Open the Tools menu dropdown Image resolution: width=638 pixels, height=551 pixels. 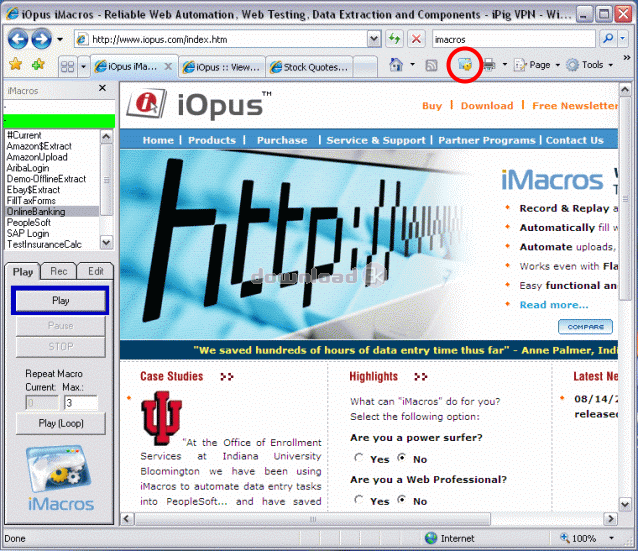[591, 65]
